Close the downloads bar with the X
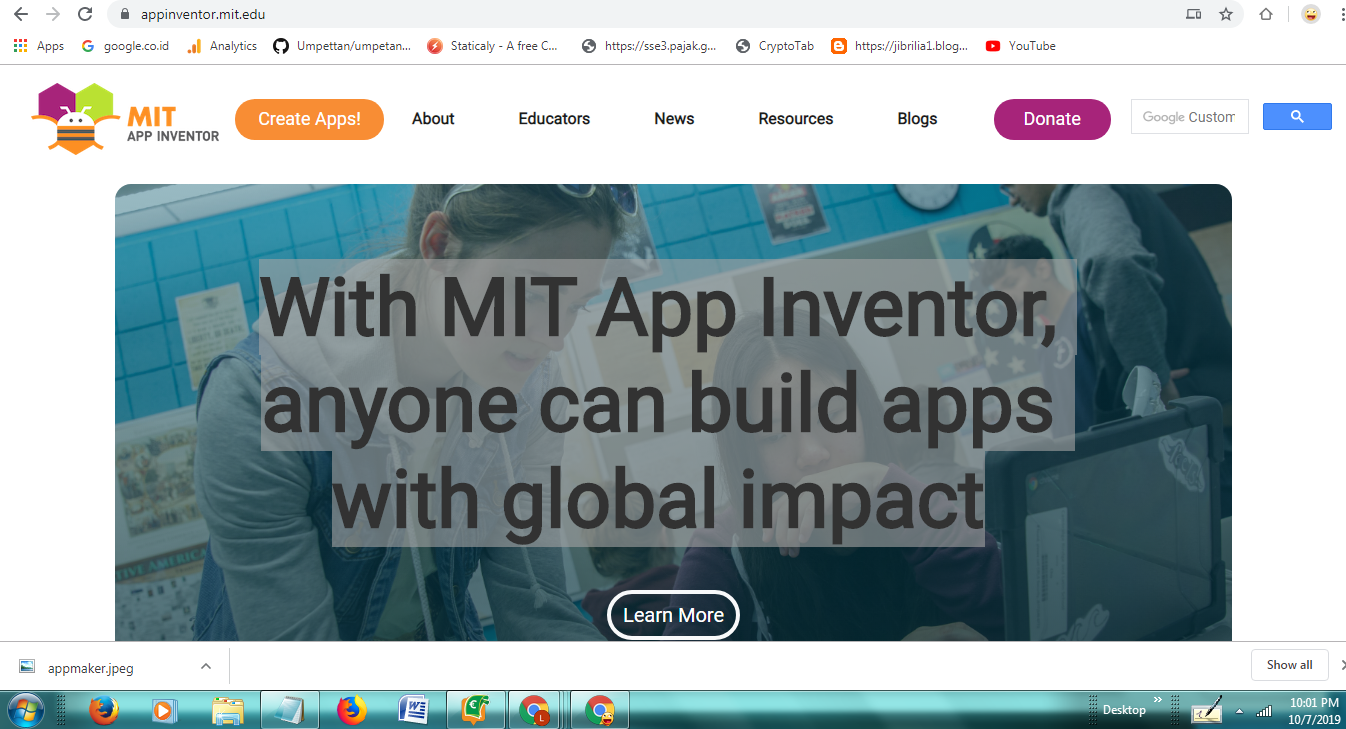 tap(1342, 665)
